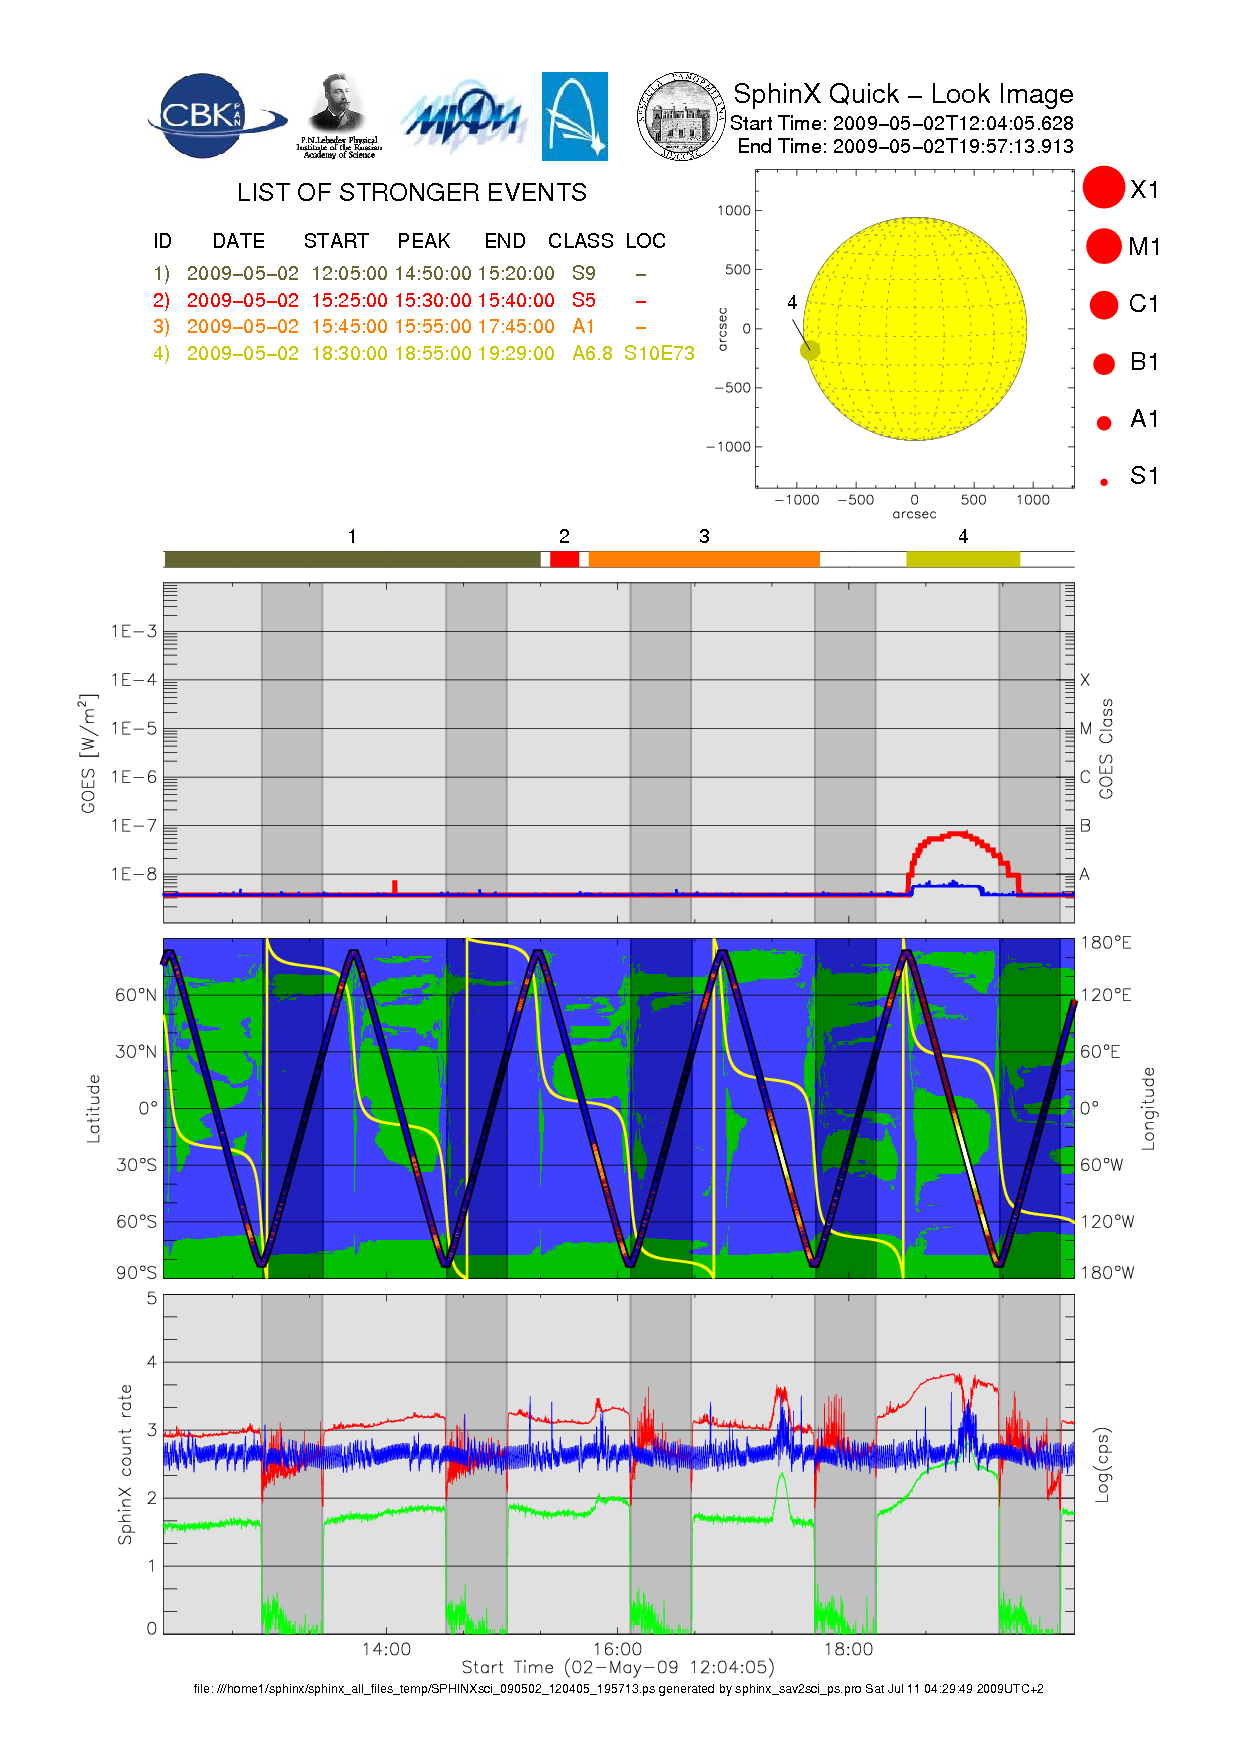
Task: Click the A1 red dot in legend
Action: tap(1104, 422)
